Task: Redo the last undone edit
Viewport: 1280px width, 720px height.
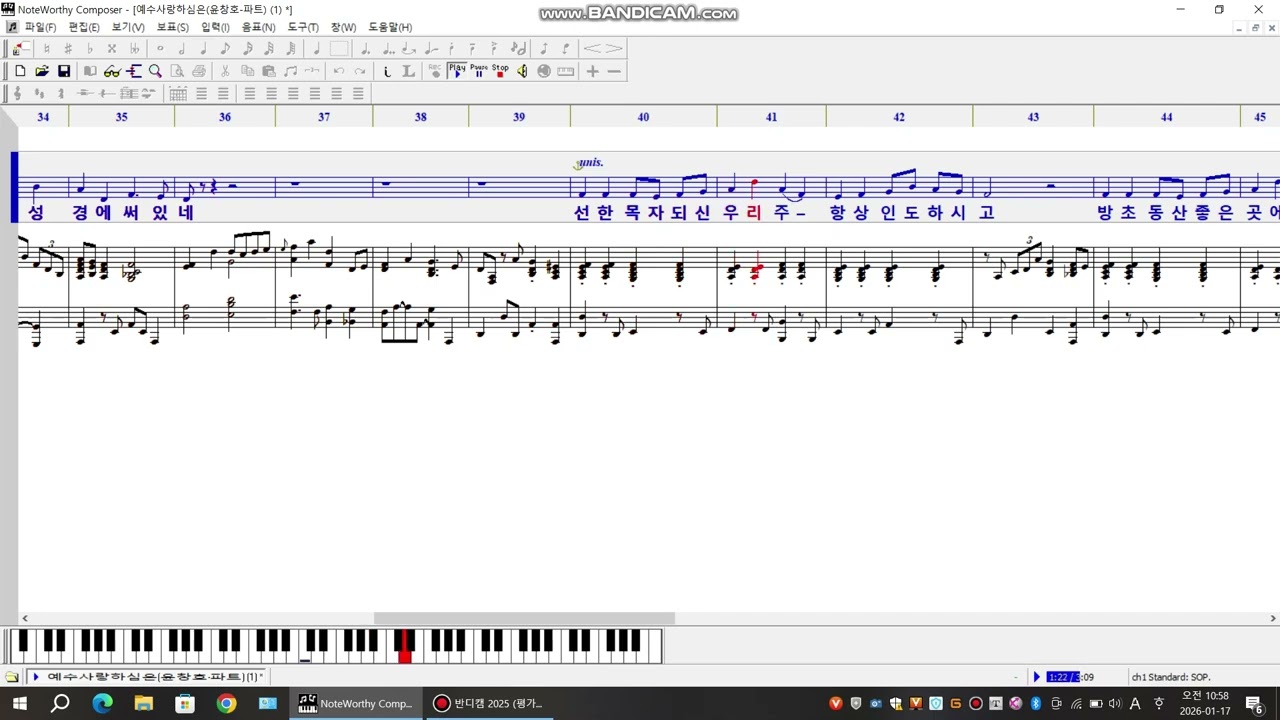Action: (x=361, y=71)
